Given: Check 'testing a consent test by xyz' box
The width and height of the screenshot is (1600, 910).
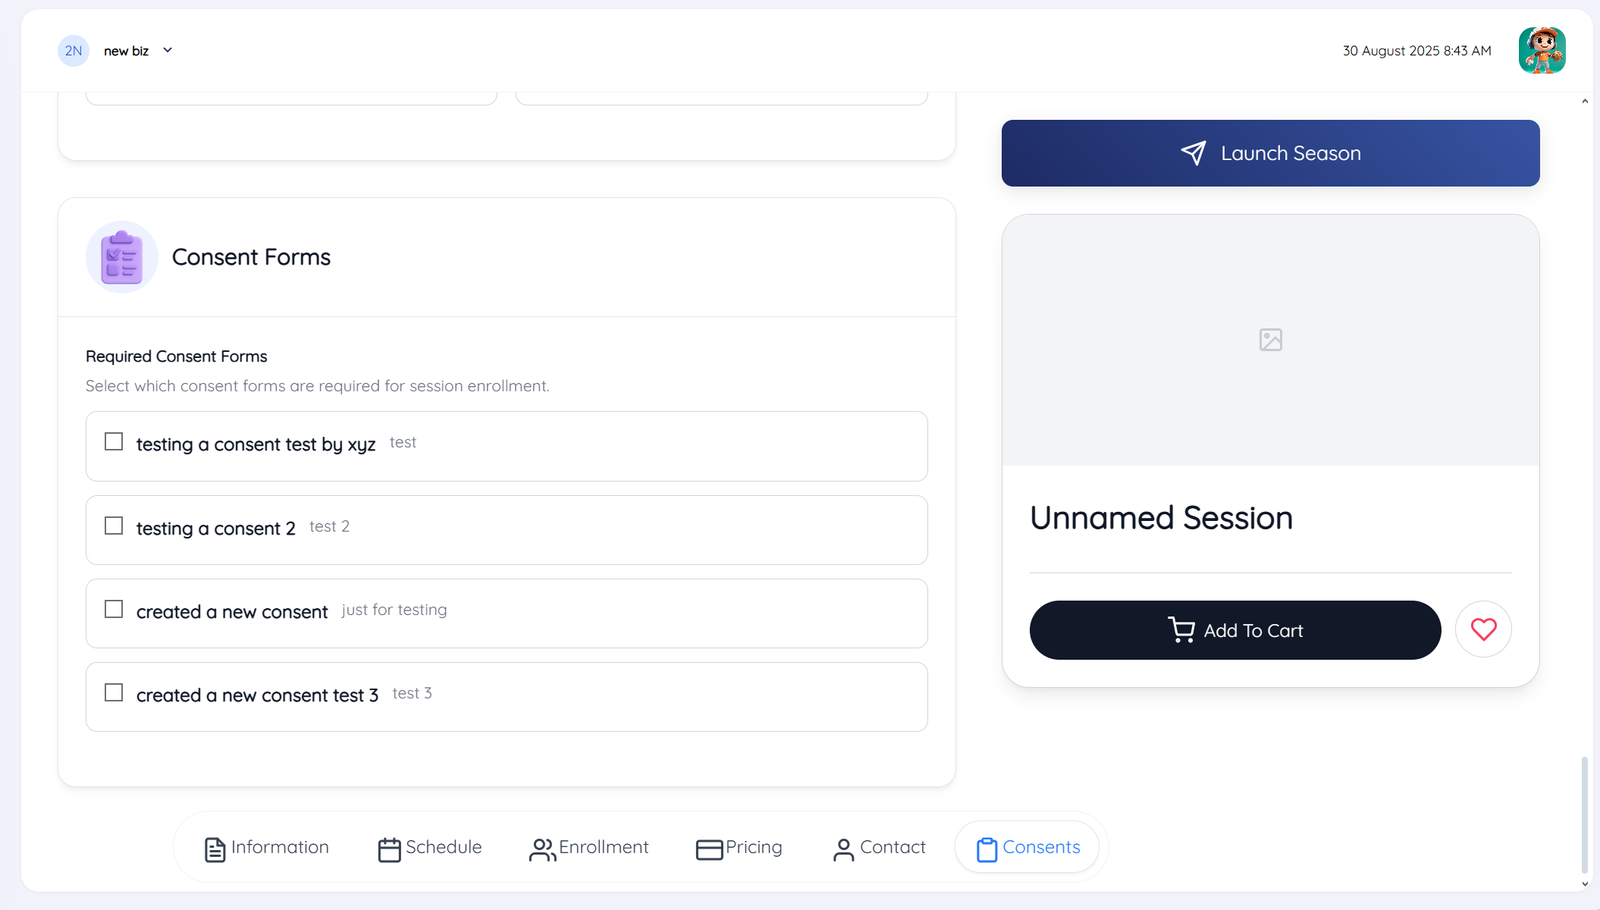Looking at the screenshot, I should click(114, 441).
